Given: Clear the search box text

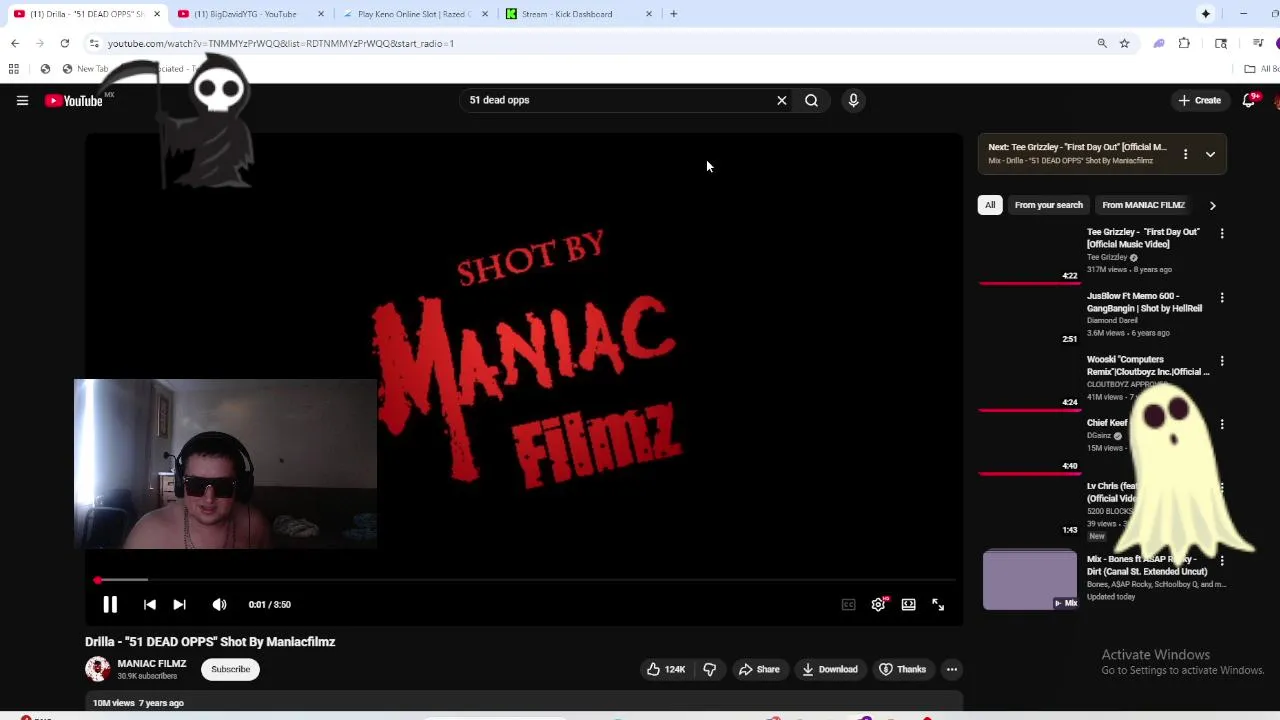Looking at the screenshot, I should [x=782, y=100].
